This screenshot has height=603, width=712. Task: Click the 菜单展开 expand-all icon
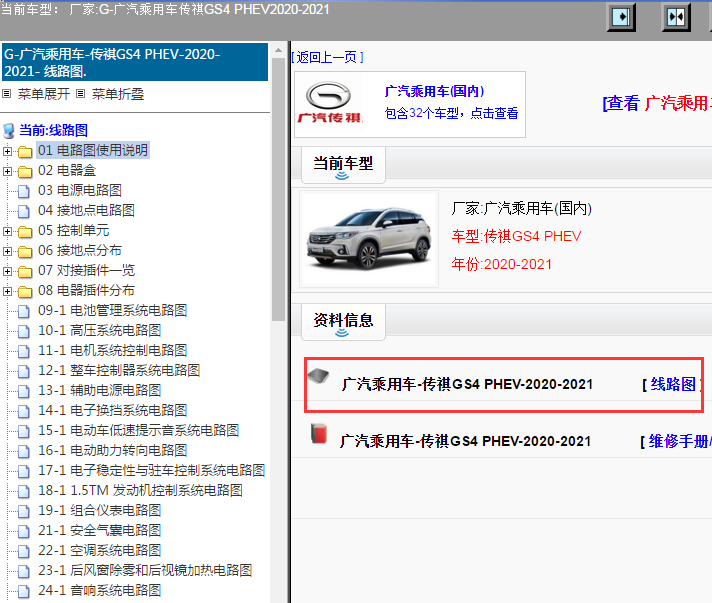coord(6,94)
